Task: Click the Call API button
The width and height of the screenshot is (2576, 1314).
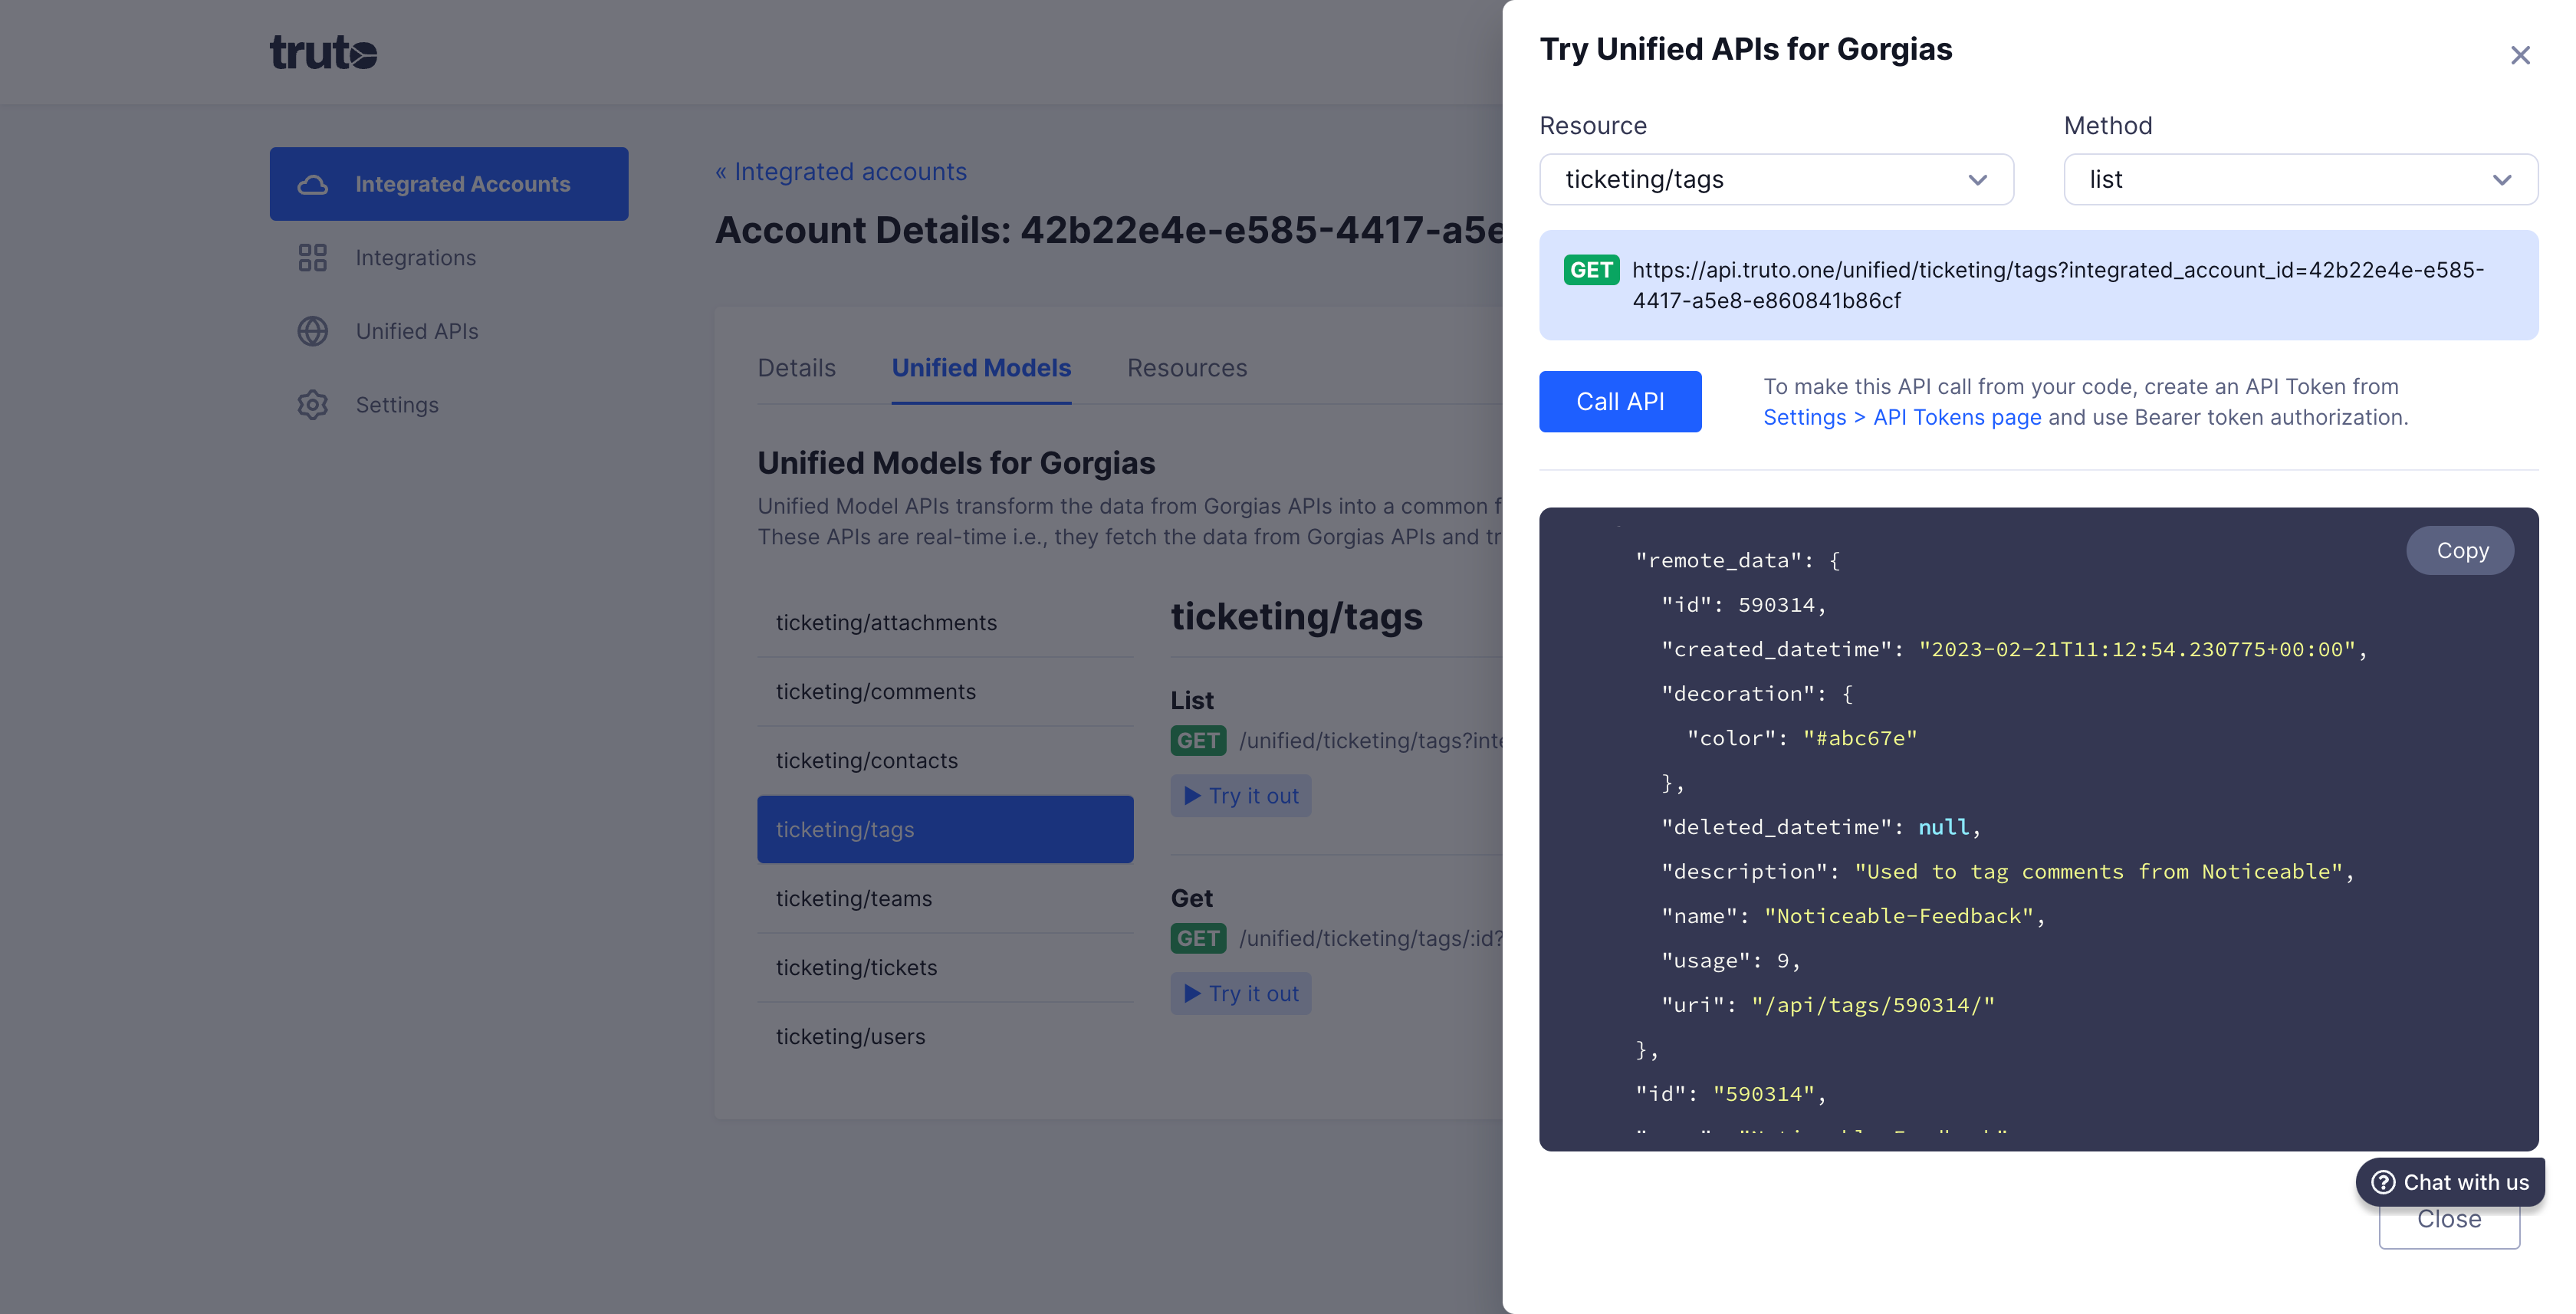Action: click(1620, 401)
